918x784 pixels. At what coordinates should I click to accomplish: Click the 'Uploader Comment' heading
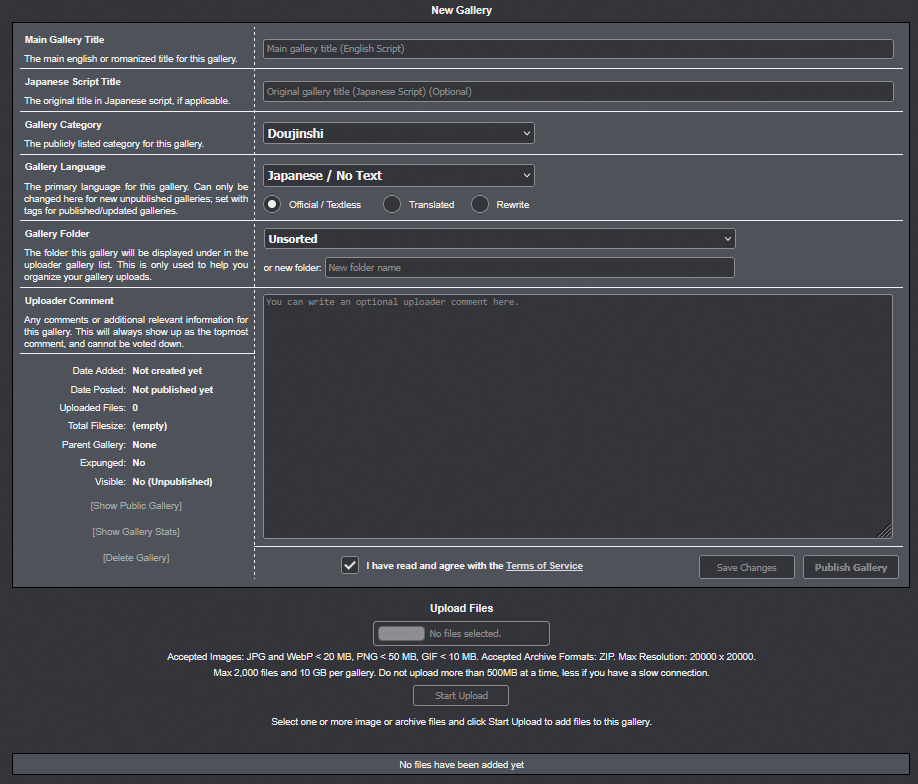(69, 301)
